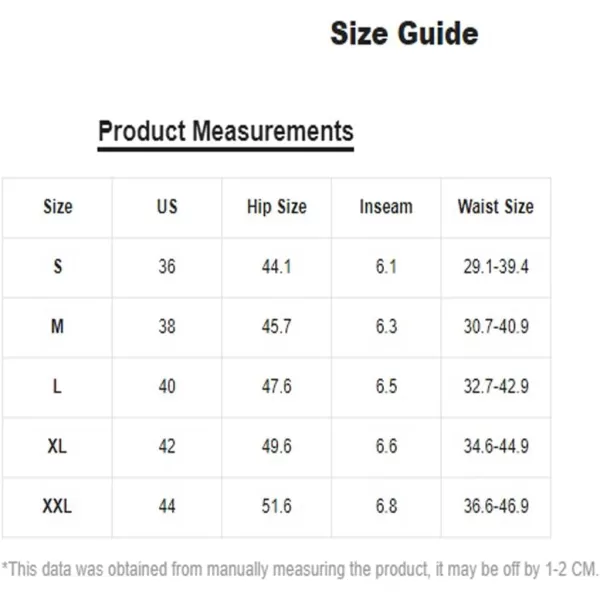The image size is (600, 600).
Task: Click US size 44 cell
Action: (x=167, y=506)
